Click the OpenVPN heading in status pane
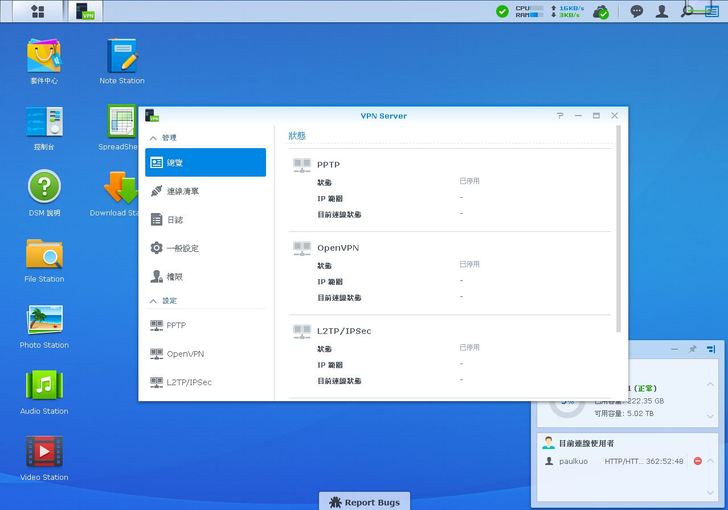The width and height of the screenshot is (728, 510). click(338, 248)
